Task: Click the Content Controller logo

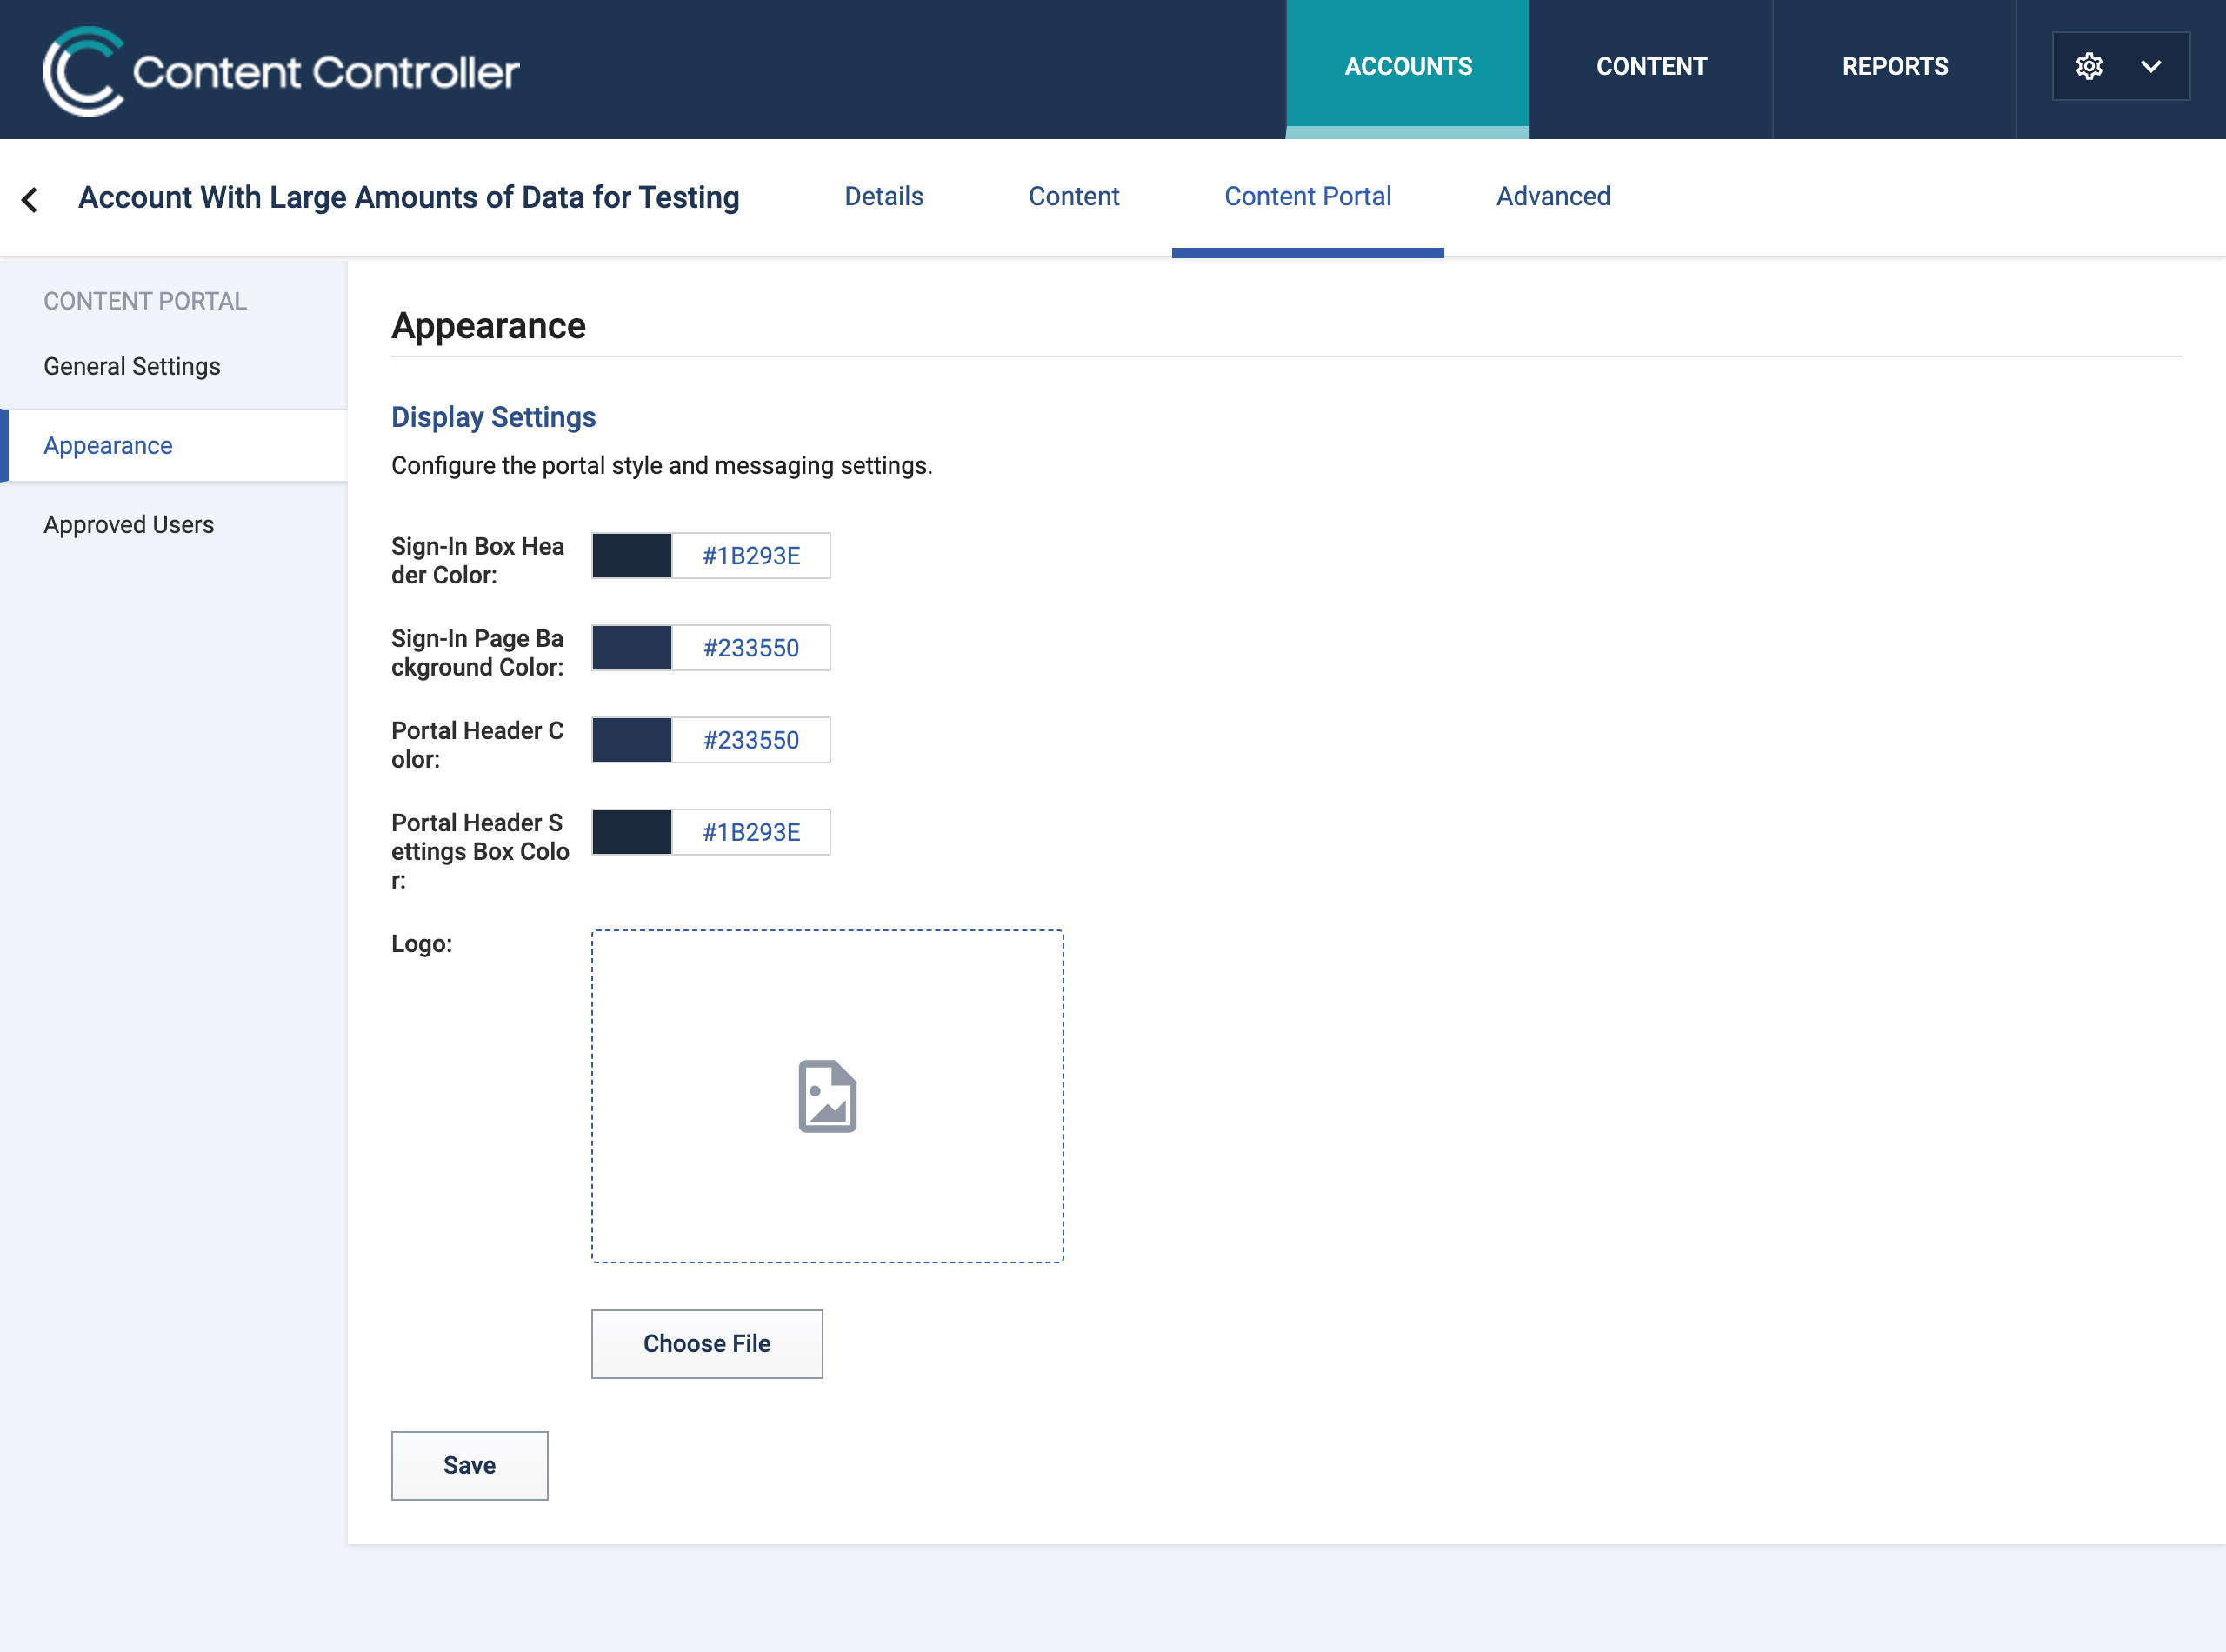Action: point(281,70)
